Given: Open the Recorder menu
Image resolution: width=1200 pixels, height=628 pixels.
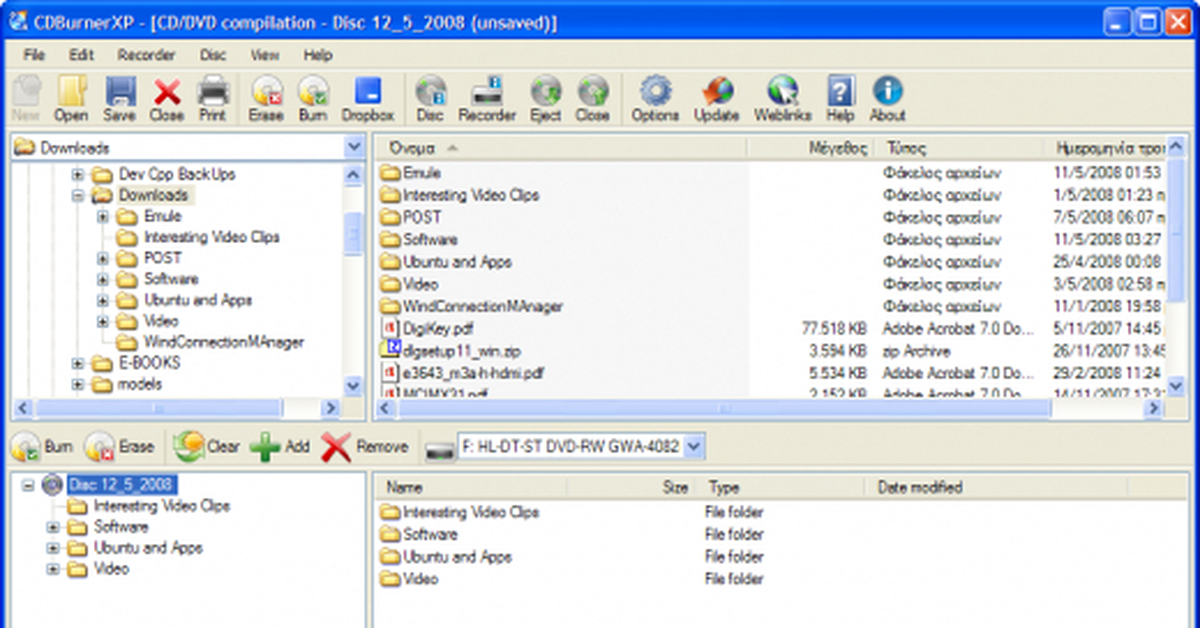Looking at the screenshot, I should pyautogui.click(x=146, y=55).
